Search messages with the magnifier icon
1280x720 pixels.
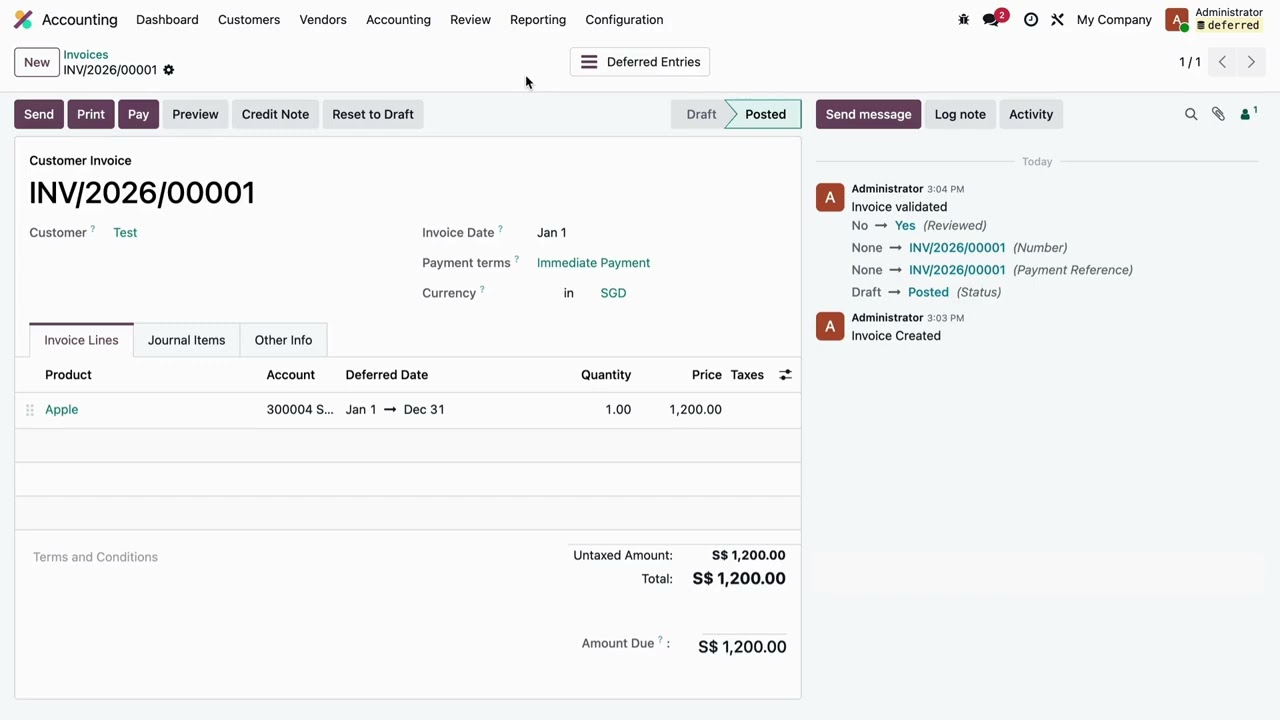[1191, 115]
